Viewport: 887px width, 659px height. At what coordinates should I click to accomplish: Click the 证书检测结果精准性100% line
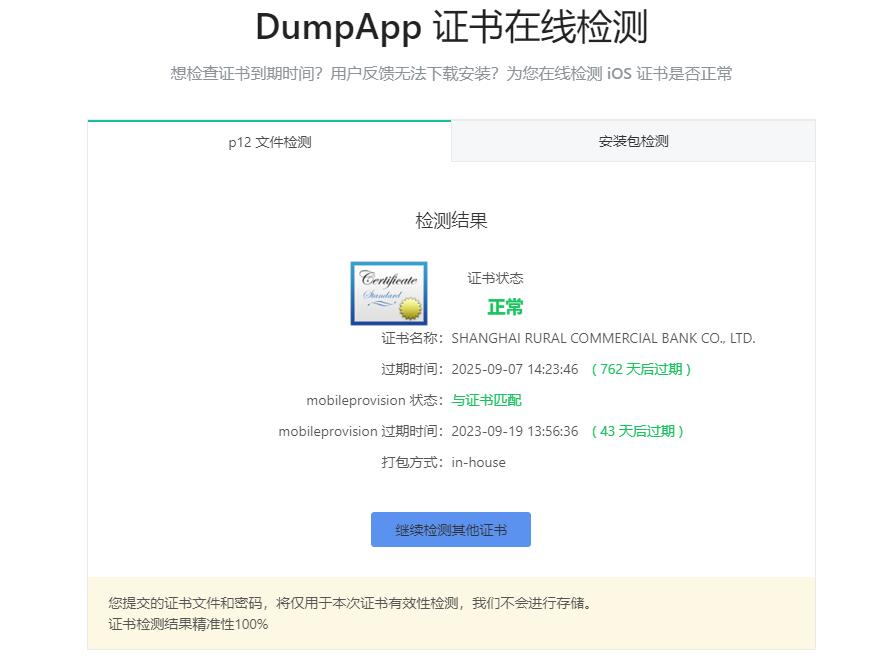click(188, 624)
